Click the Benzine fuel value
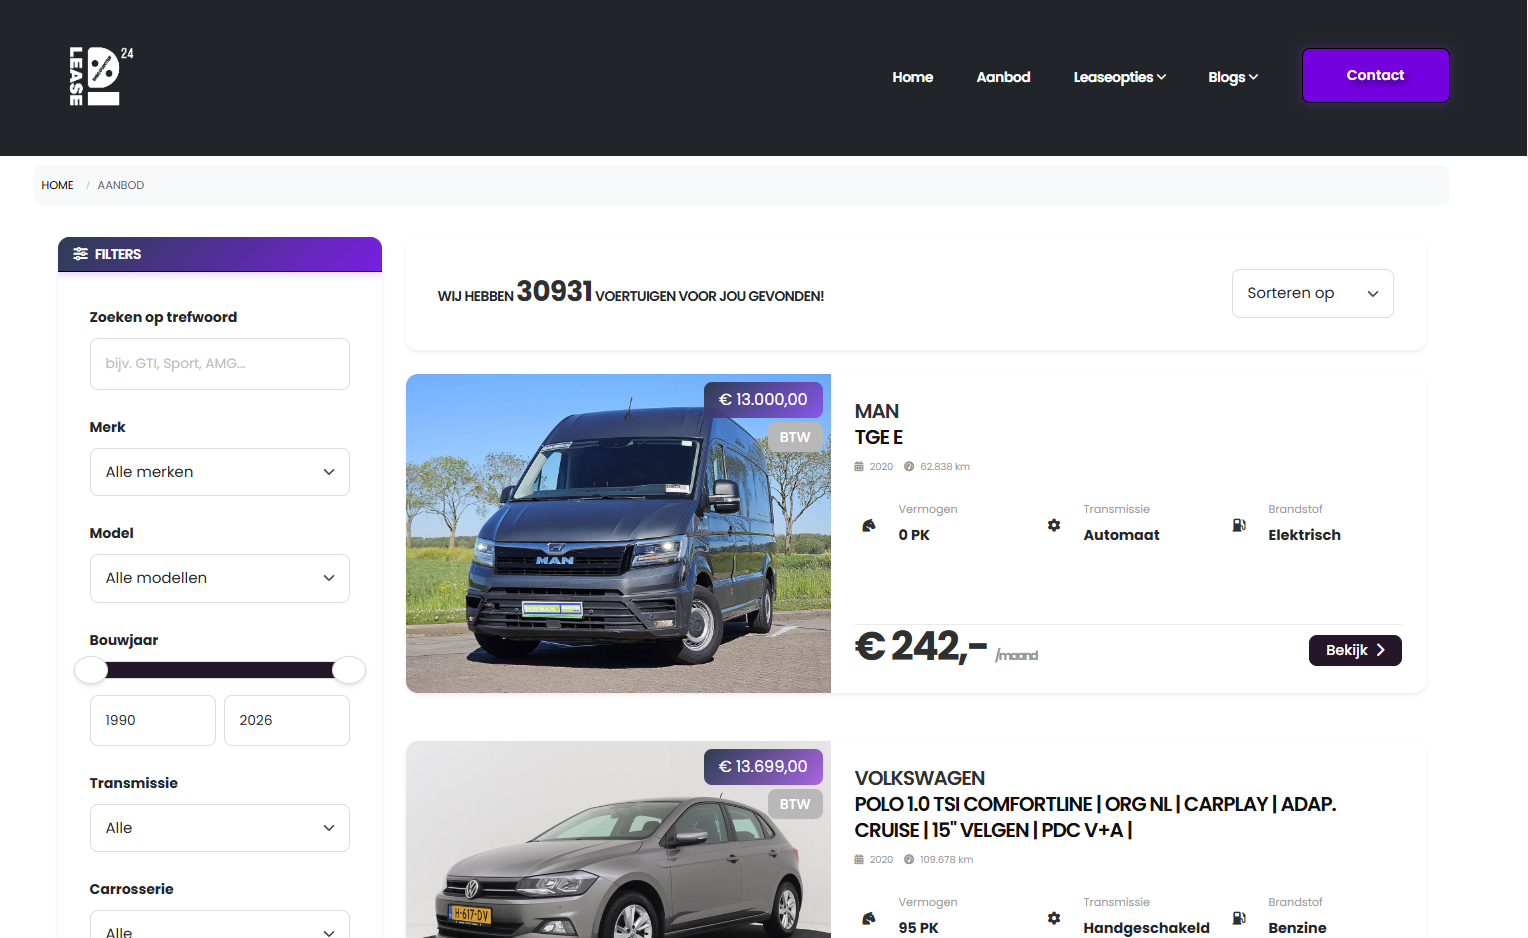Screen dimensions: 1528x938 (1297, 928)
